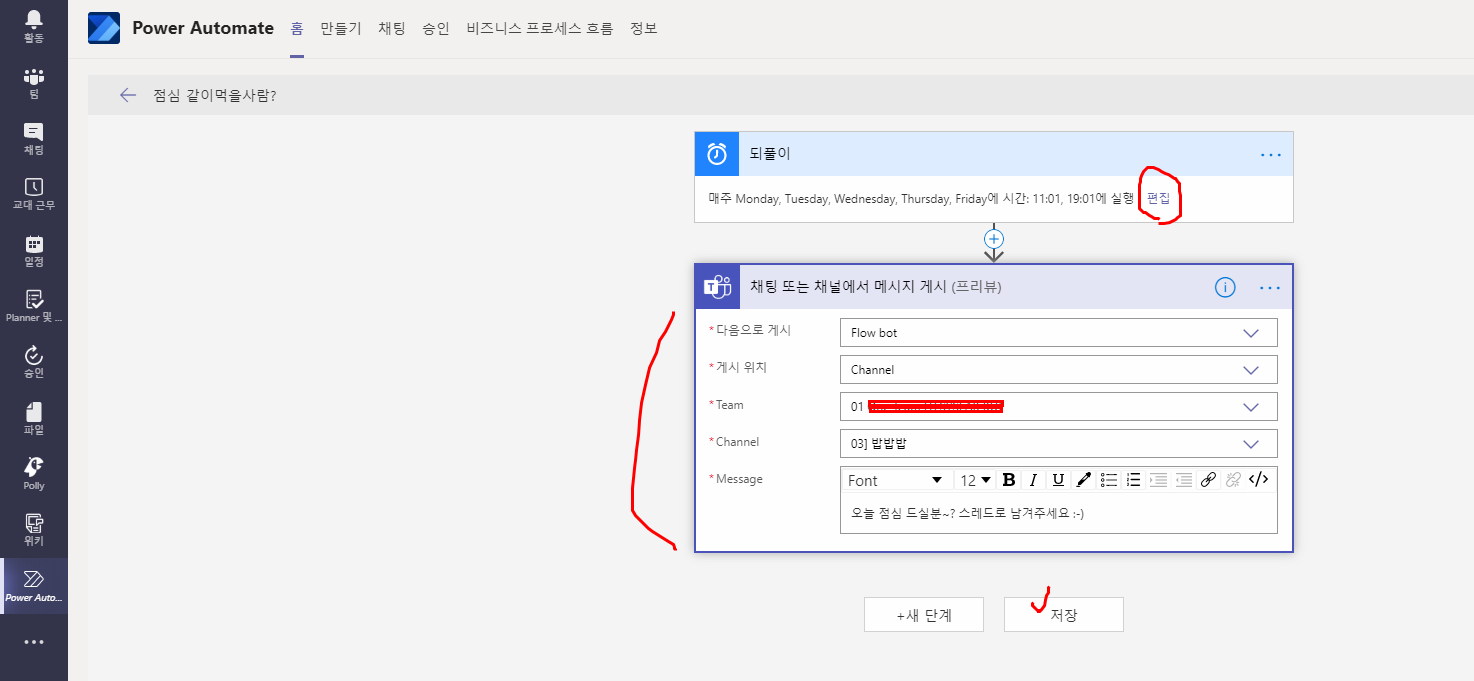
Task: Apply underline formatting to the message
Action: tap(1058, 480)
